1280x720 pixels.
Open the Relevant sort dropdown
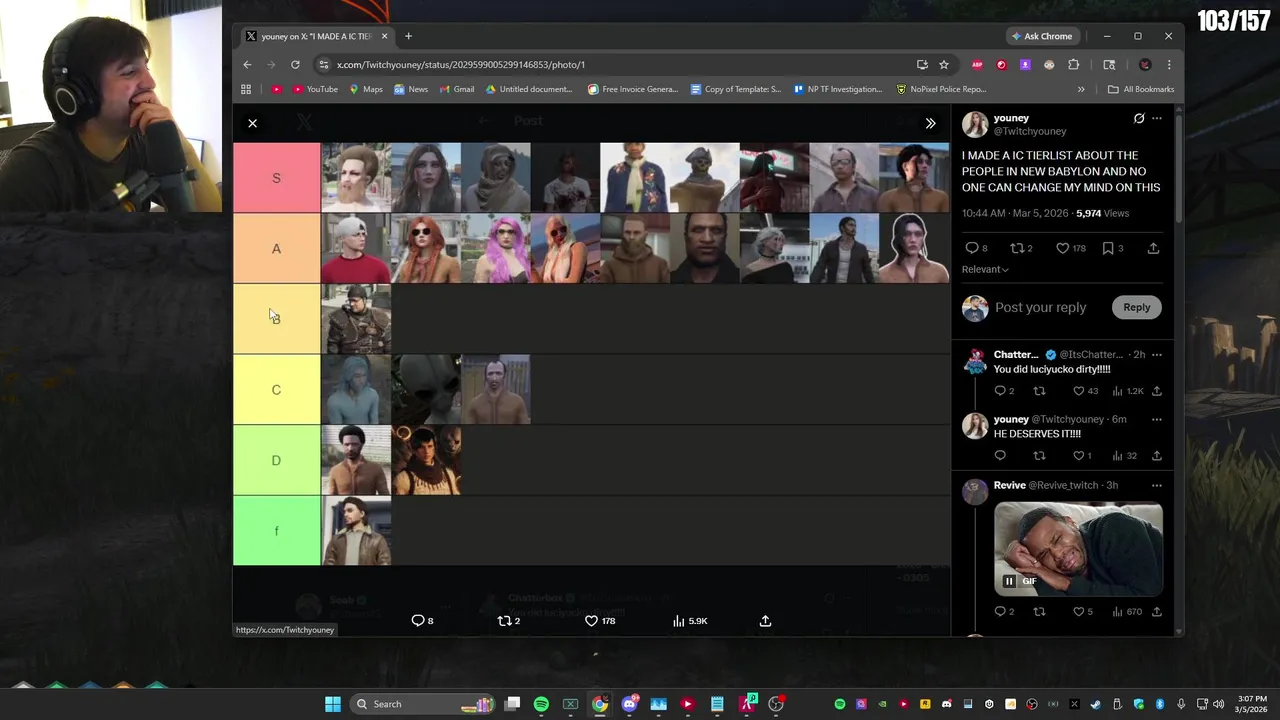tap(985, 269)
